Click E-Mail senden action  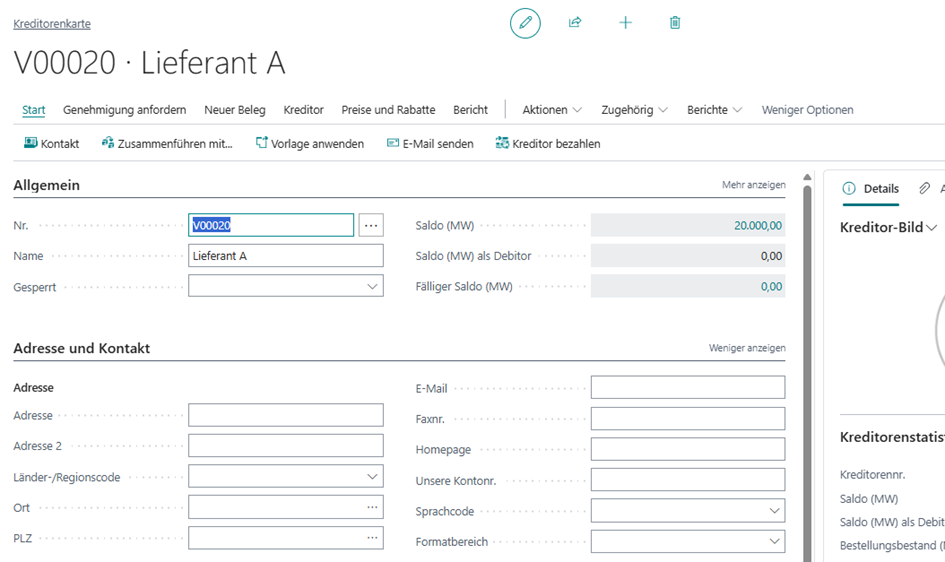point(430,144)
